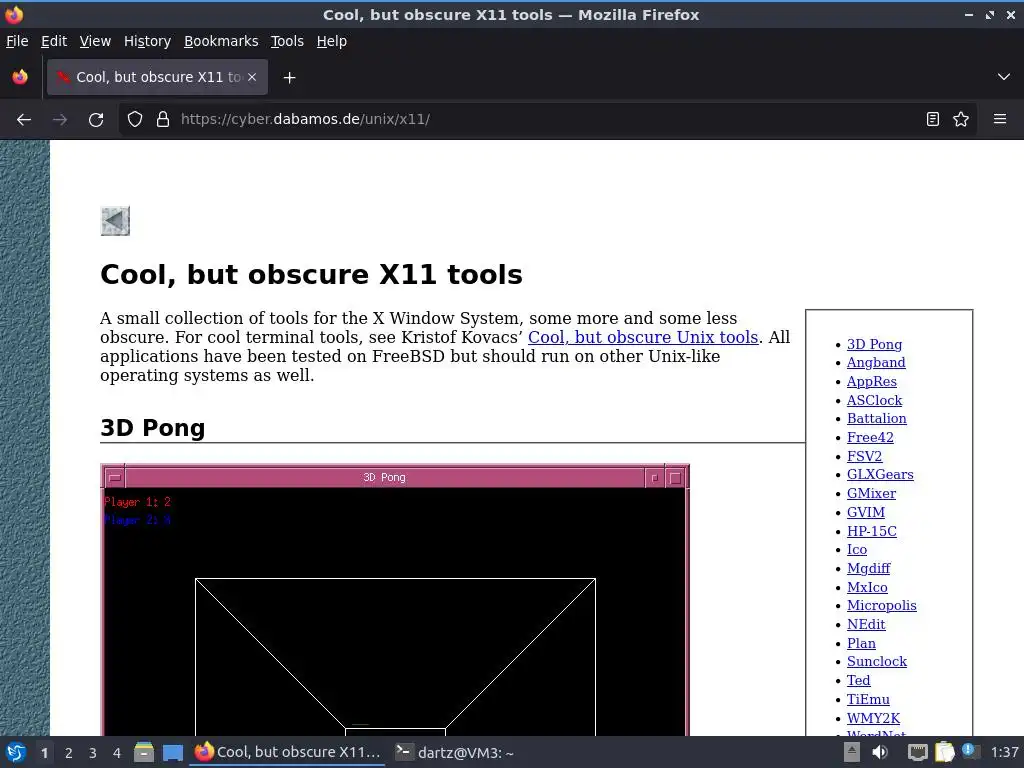The width and height of the screenshot is (1024, 768).
Task: Jump to 3D Pong in the index
Action: coord(874,344)
